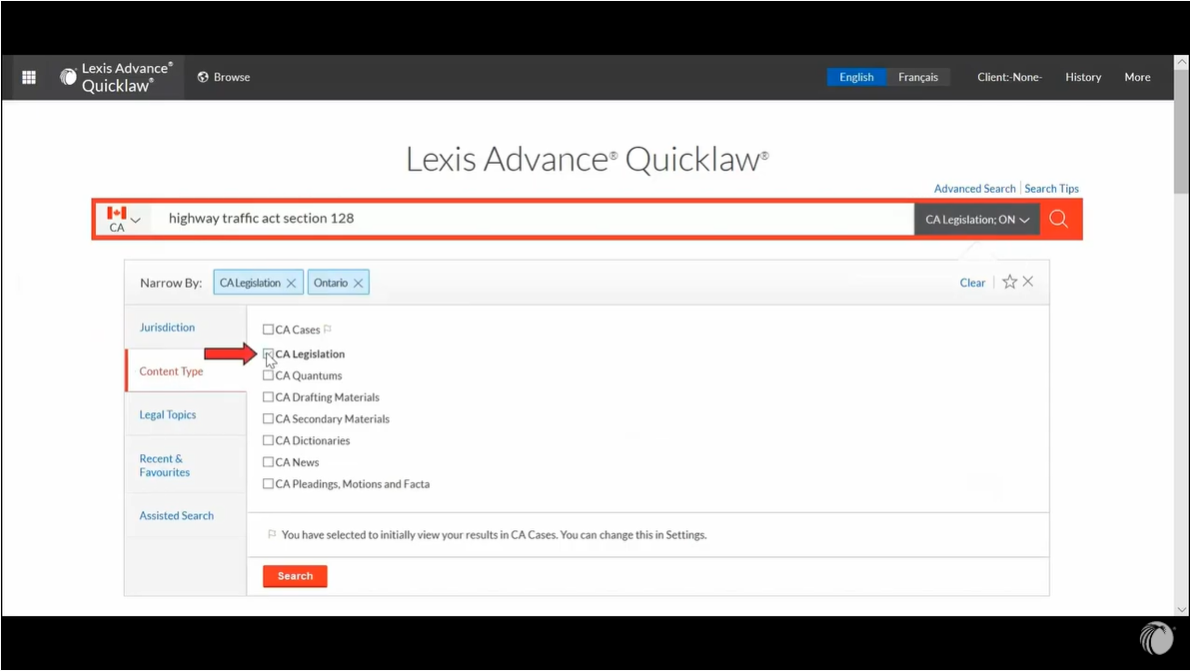1190x671 pixels.
Task: Check the CA Quantums checkbox
Action: coord(268,375)
